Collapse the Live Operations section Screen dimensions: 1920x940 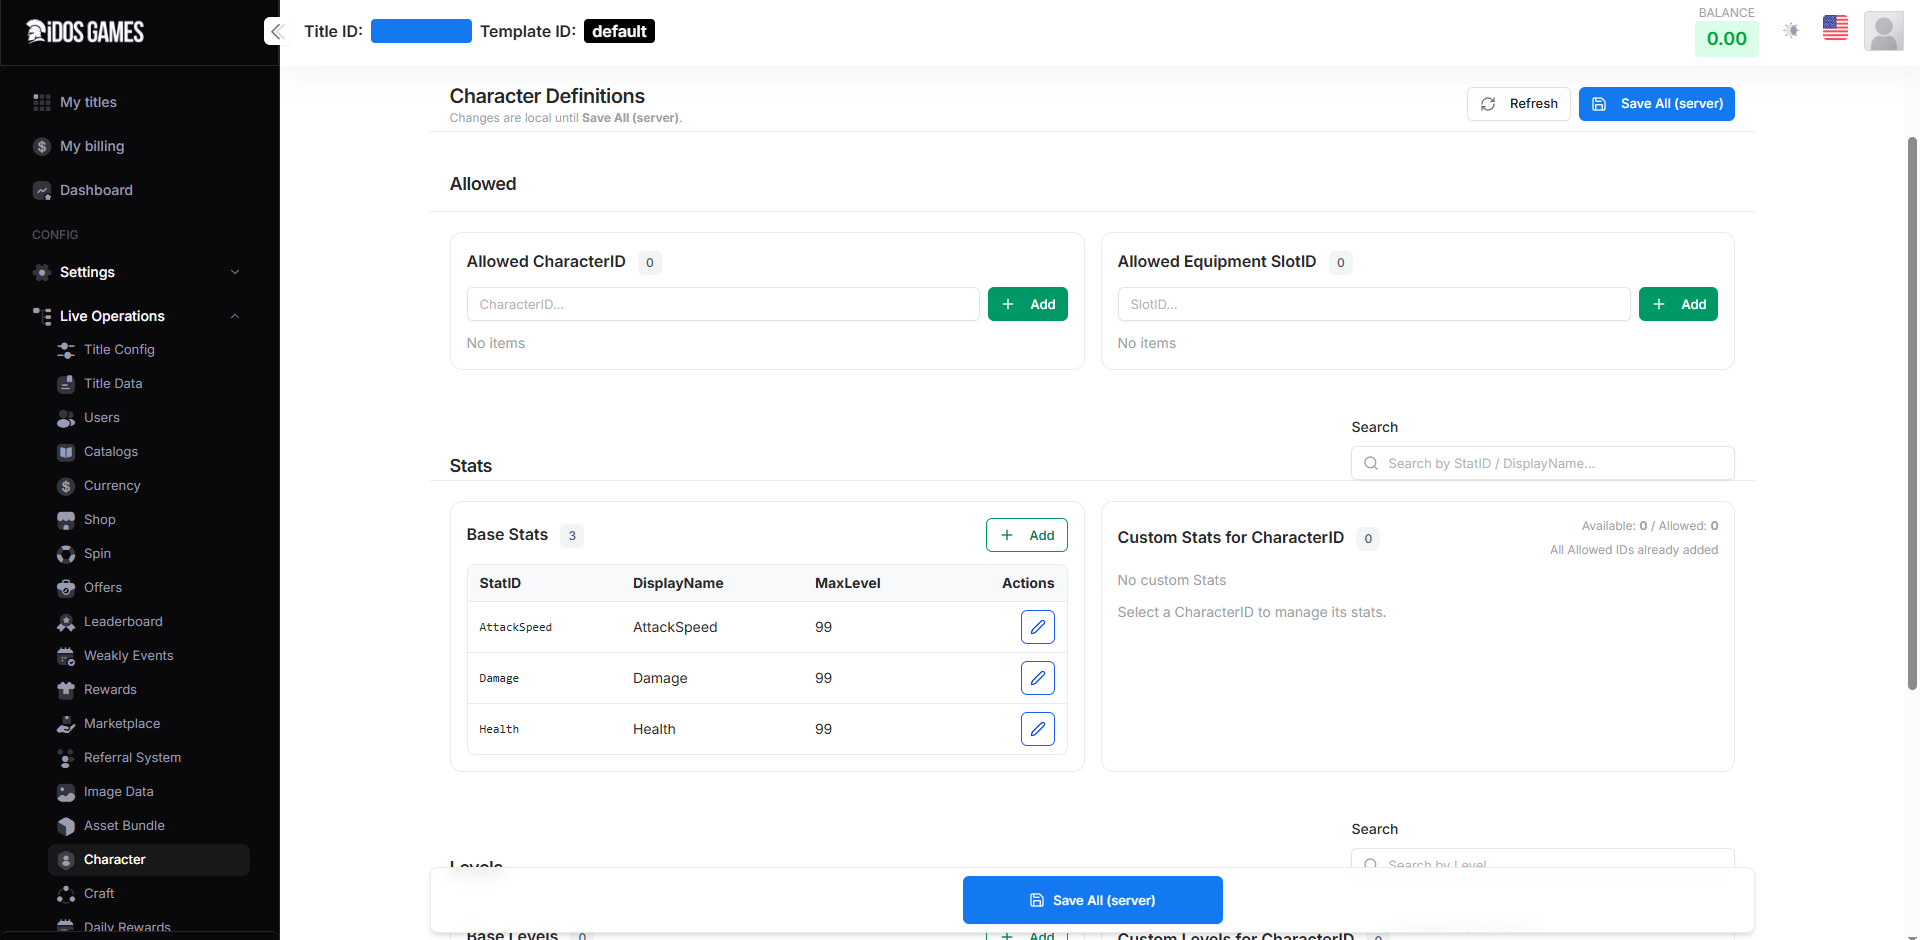point(235,316)
